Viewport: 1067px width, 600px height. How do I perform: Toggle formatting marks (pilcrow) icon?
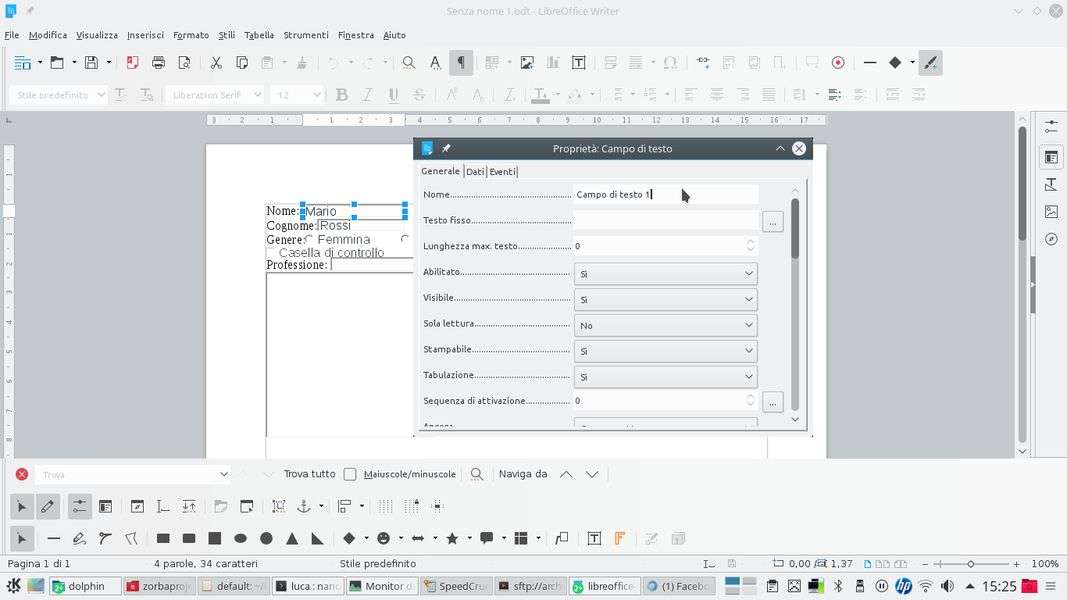tap(461, 63)
